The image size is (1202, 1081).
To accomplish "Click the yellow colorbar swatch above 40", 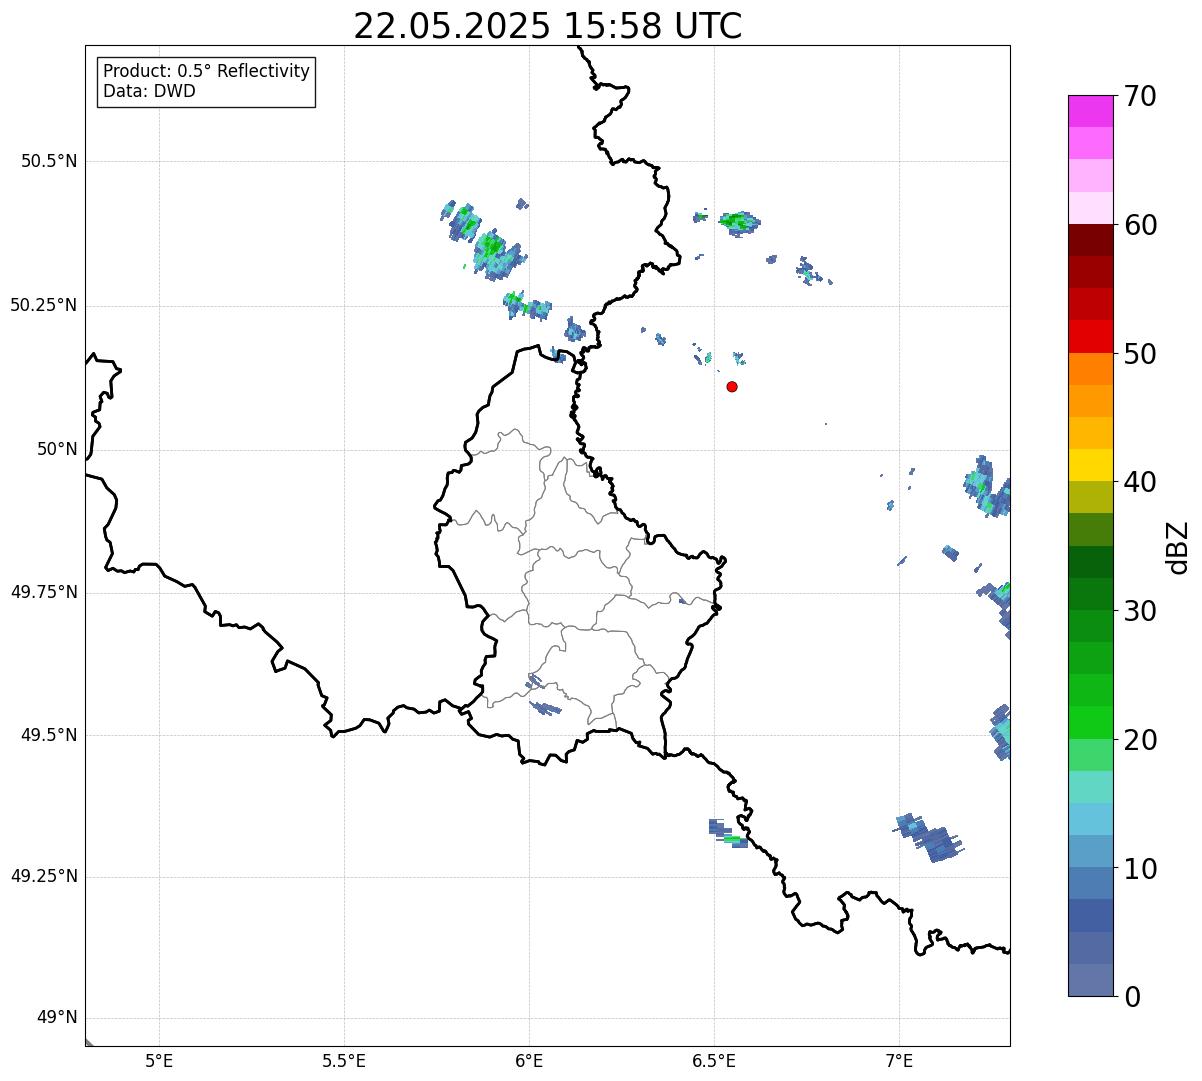I will tap(1090, 465).
